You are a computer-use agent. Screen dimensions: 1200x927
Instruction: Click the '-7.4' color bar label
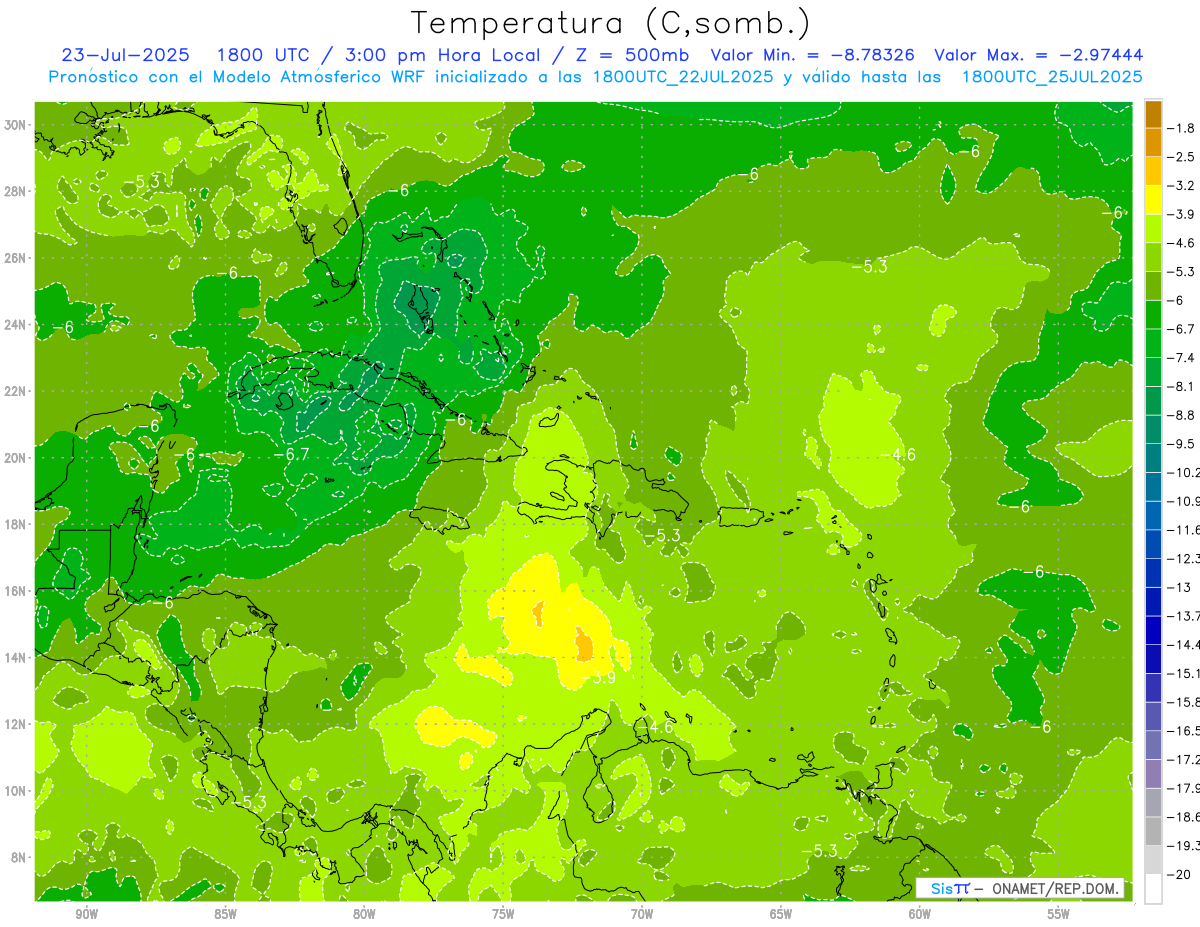(1183, 358)
